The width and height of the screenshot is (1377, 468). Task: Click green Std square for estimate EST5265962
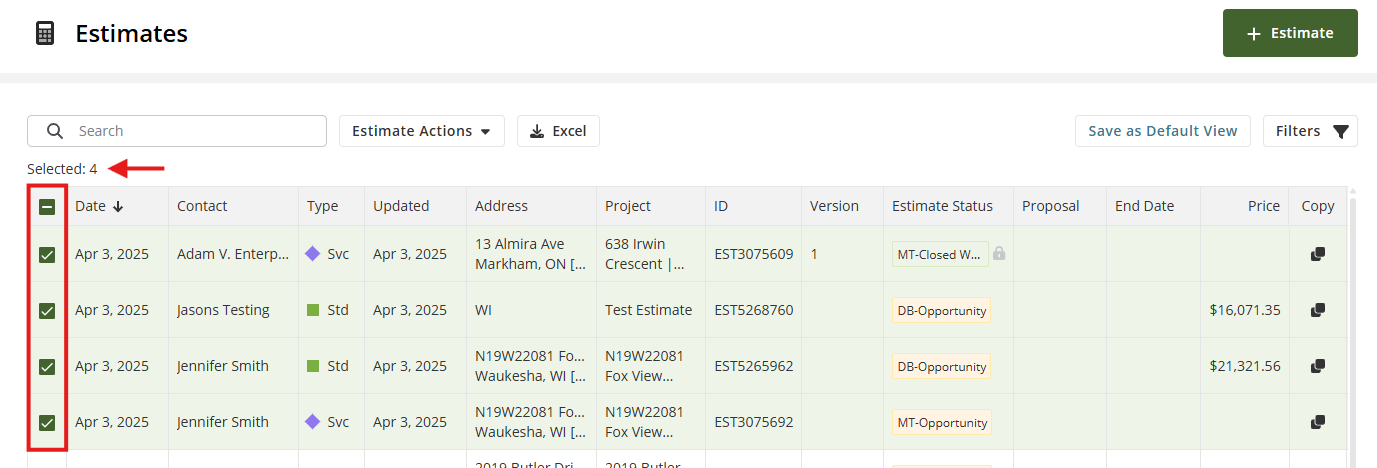[312, 366]
